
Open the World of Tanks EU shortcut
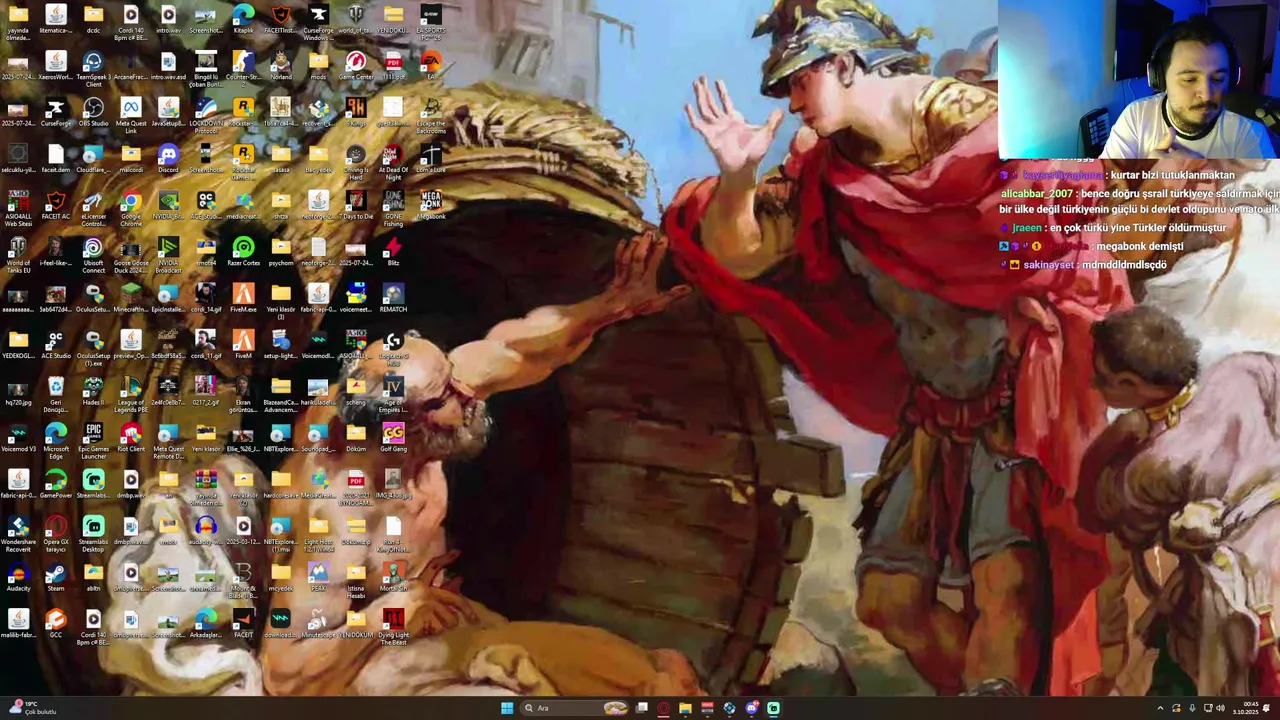click(18, 256)
